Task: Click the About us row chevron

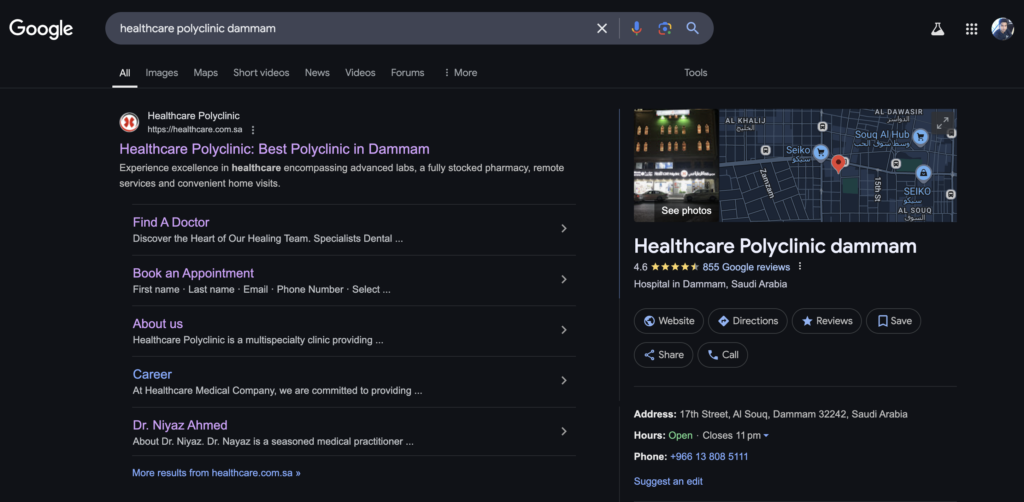Action: 564,330
